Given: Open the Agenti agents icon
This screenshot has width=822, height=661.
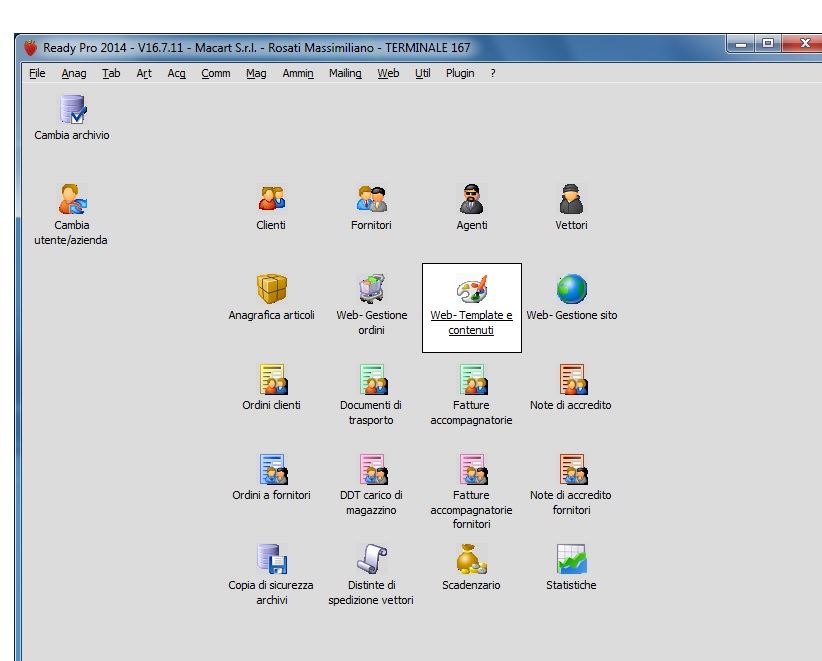Looking at the screenshot, I should tap(471, 199).
